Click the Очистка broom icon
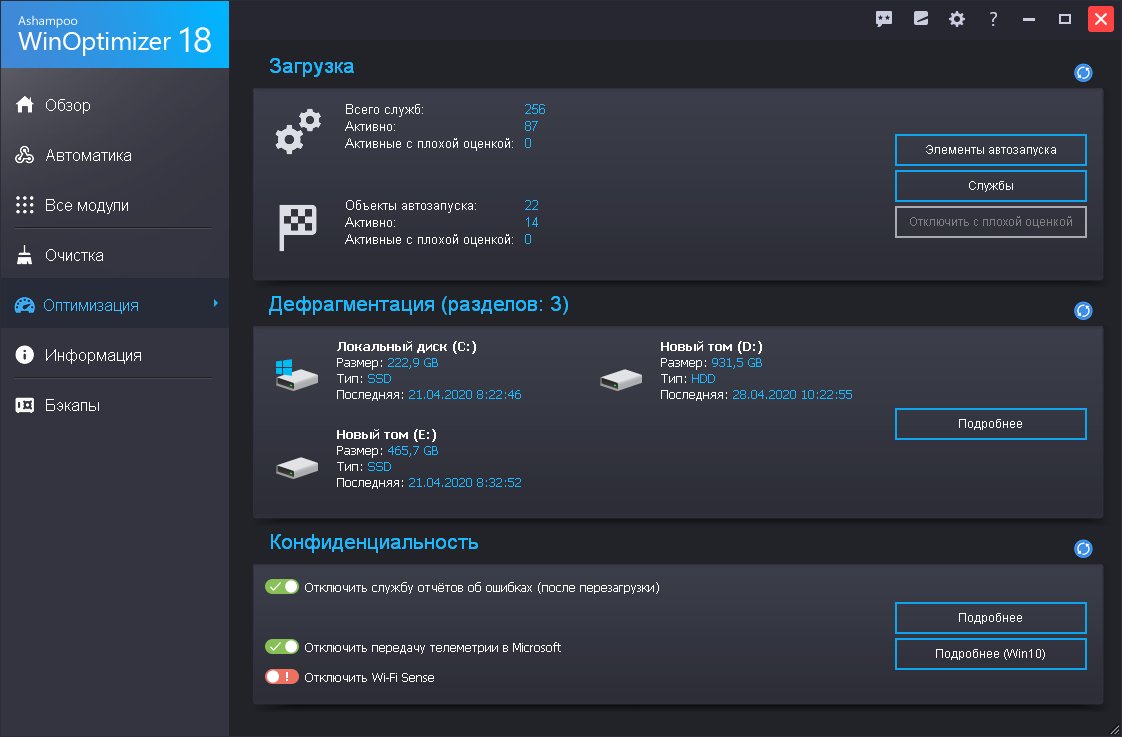 (x=25, y=255)
